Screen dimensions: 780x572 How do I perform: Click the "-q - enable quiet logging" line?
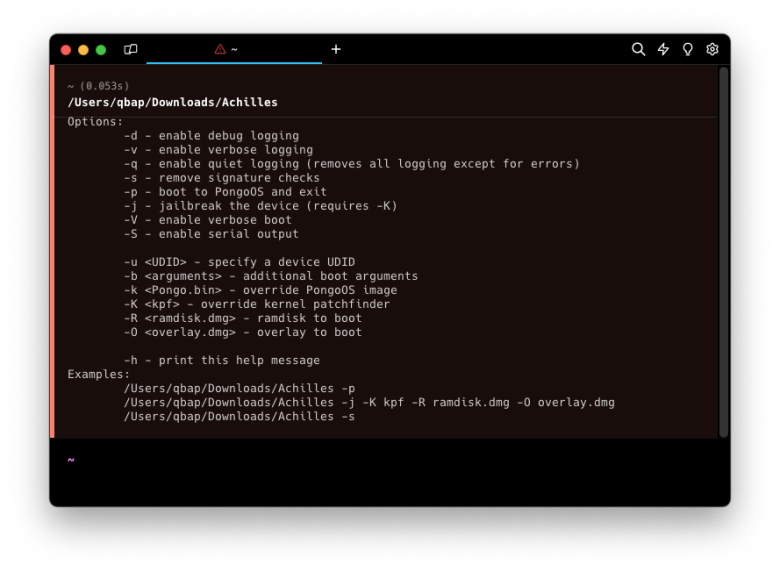[x=352, y=164]
